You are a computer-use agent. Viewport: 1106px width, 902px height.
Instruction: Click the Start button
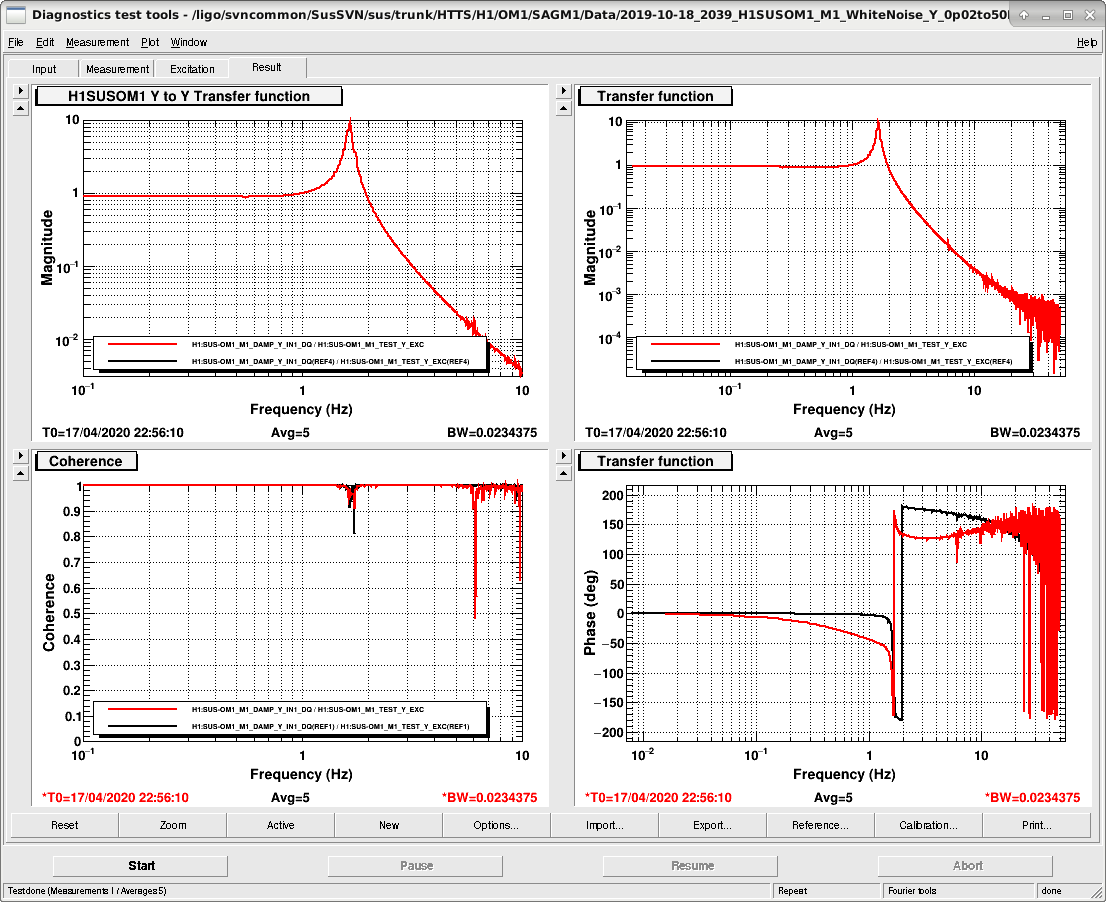(141, 866)
